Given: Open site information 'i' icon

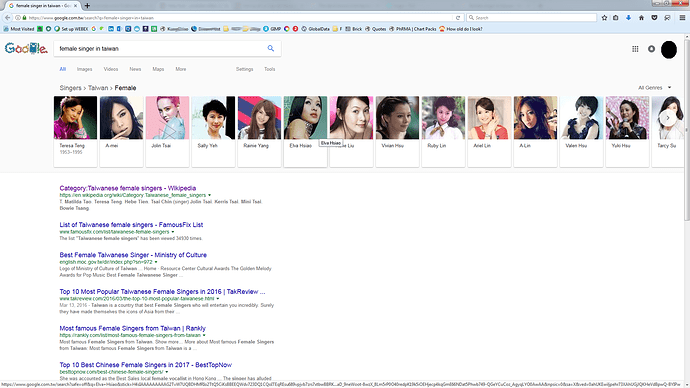Looking at the screenshot, I should 18,18.
